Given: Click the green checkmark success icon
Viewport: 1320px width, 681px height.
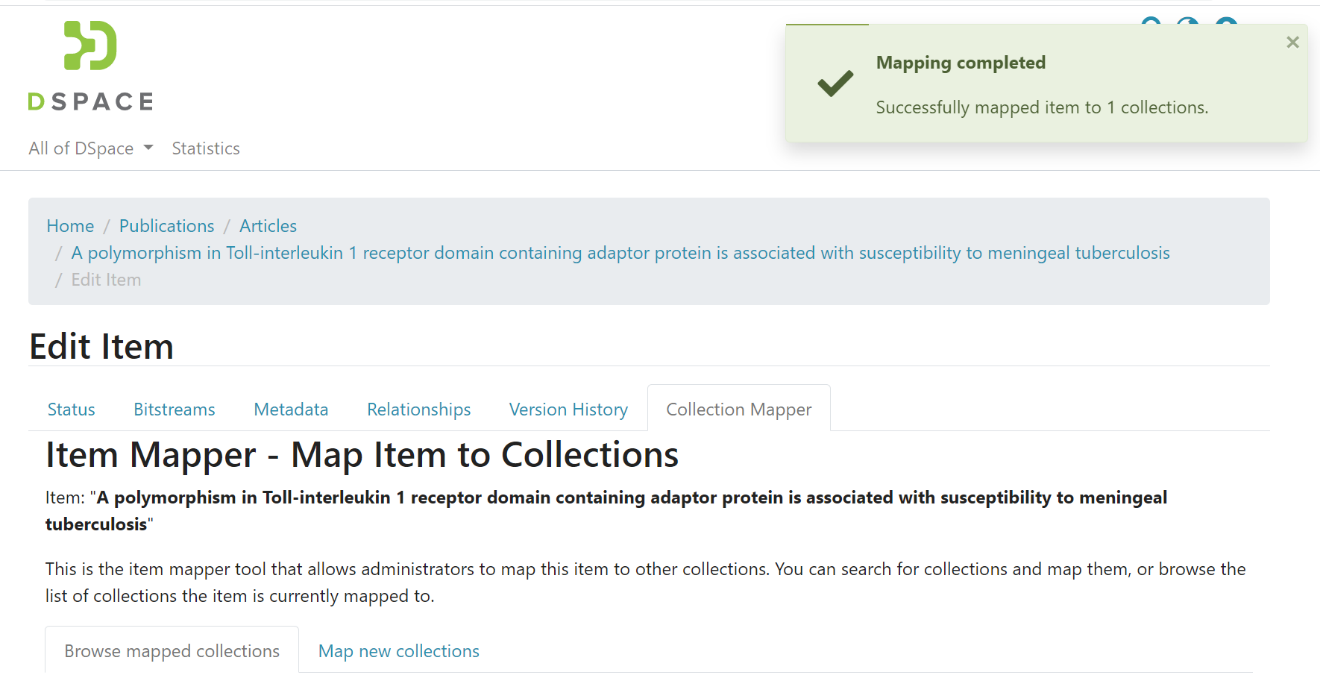Looking at the screenshot, I should click(835, 84).
